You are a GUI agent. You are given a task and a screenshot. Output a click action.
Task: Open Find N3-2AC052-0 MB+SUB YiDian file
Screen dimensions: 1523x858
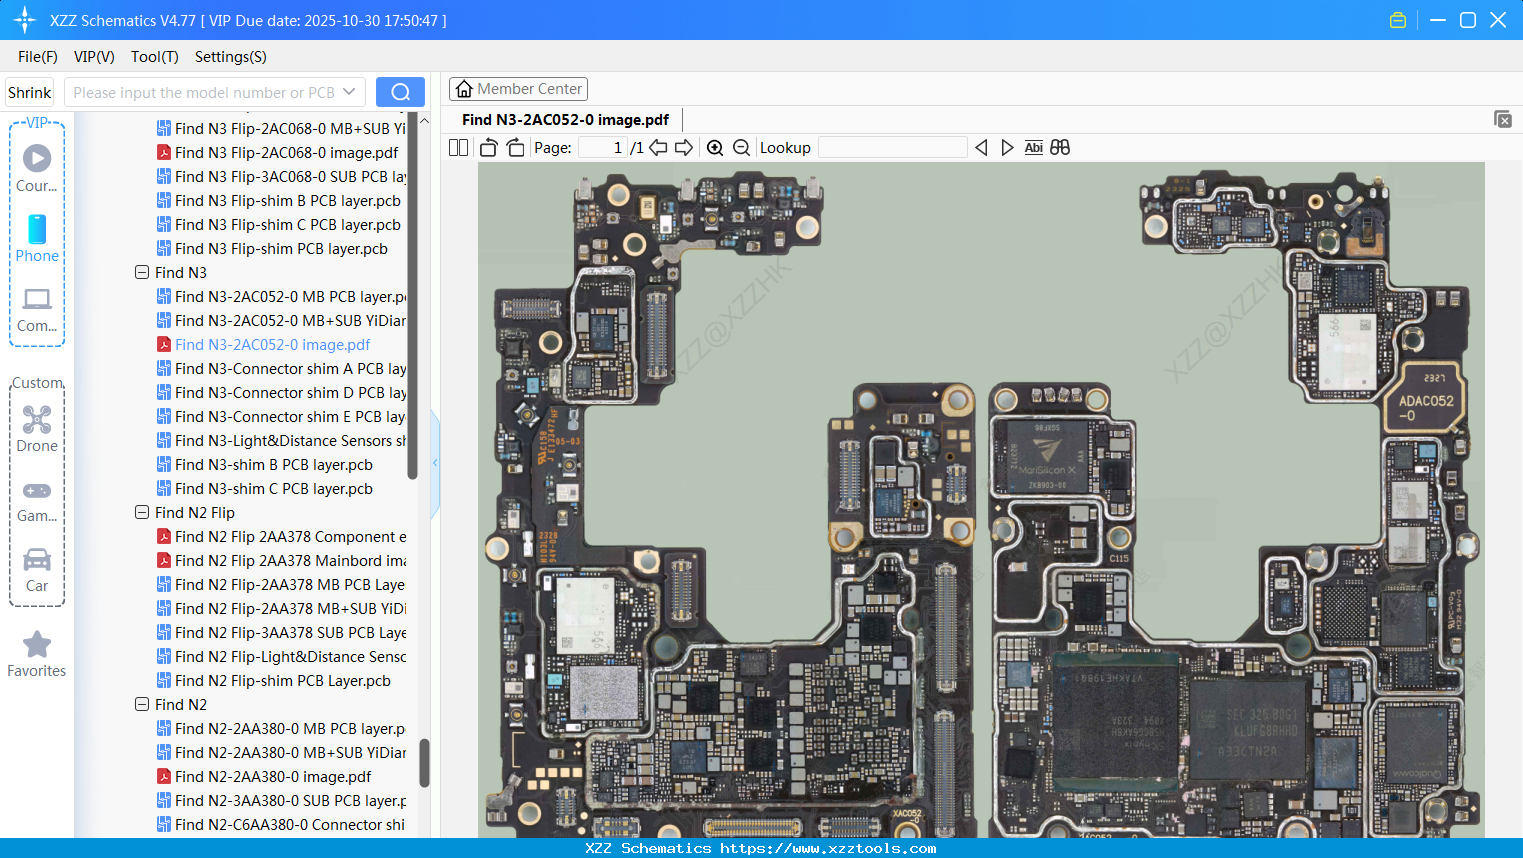pyautogui.click(x=281, y=320)
